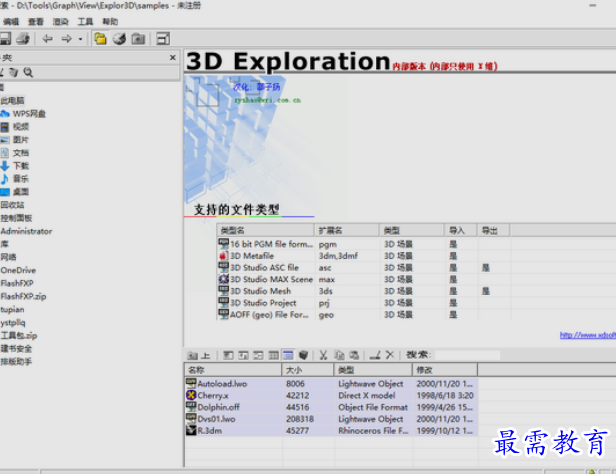
Task: Go back with the left arrow icon
Action: pyautogui.click(x=48, y=38)
